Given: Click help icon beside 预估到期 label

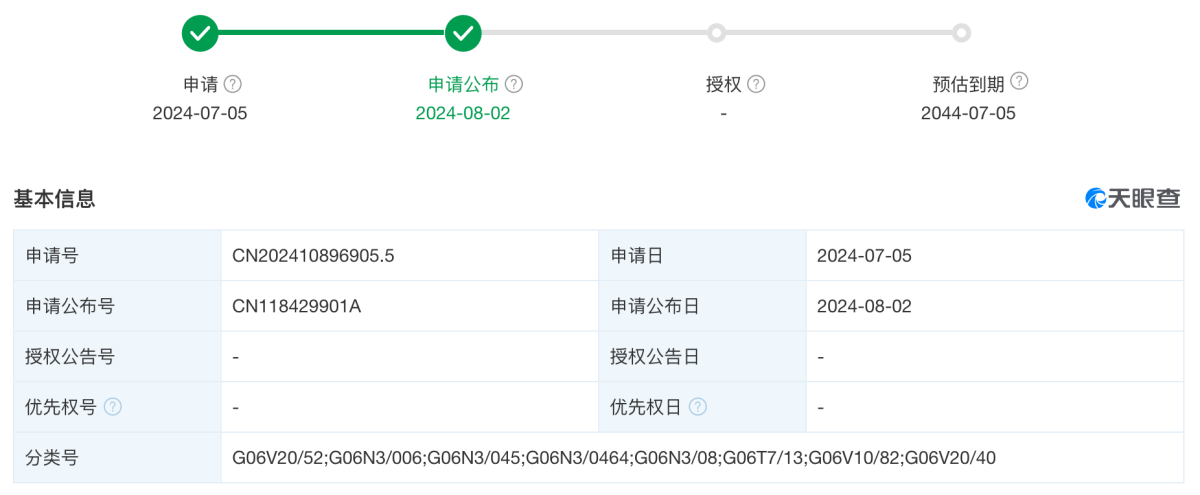Looking at the screenshot, I should click(1019, 82).
